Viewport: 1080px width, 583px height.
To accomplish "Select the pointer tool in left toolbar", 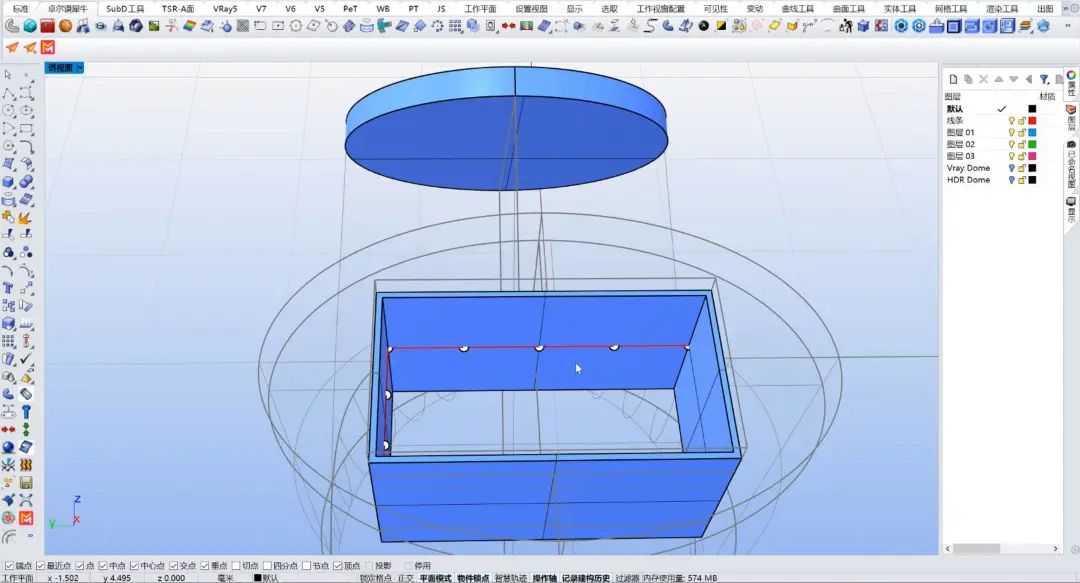I will (9, 75).
